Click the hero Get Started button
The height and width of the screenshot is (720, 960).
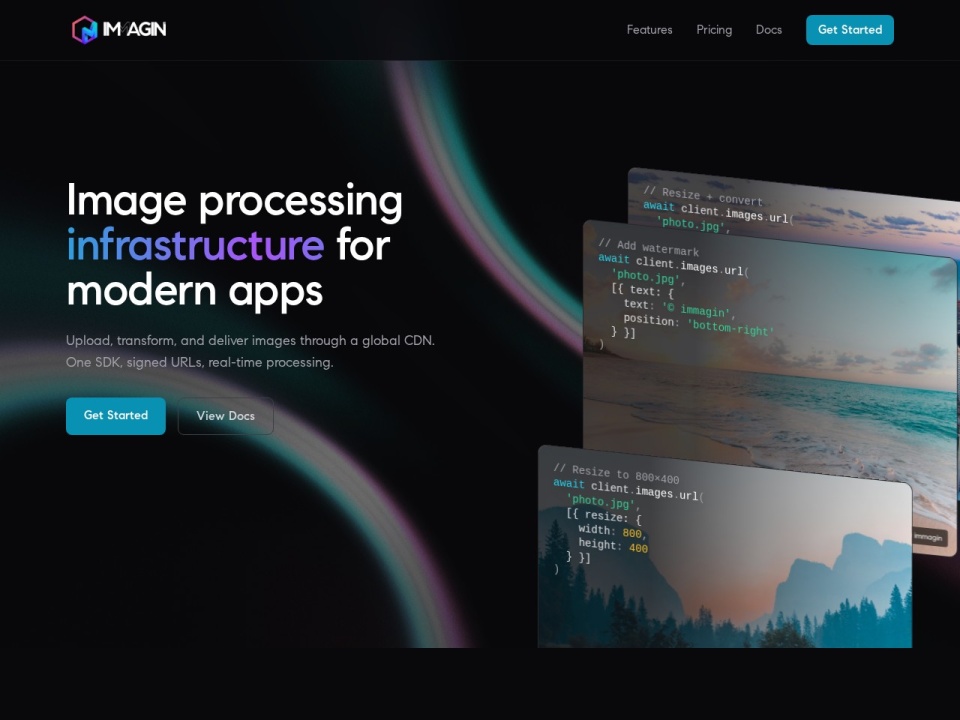coord(116,416)
